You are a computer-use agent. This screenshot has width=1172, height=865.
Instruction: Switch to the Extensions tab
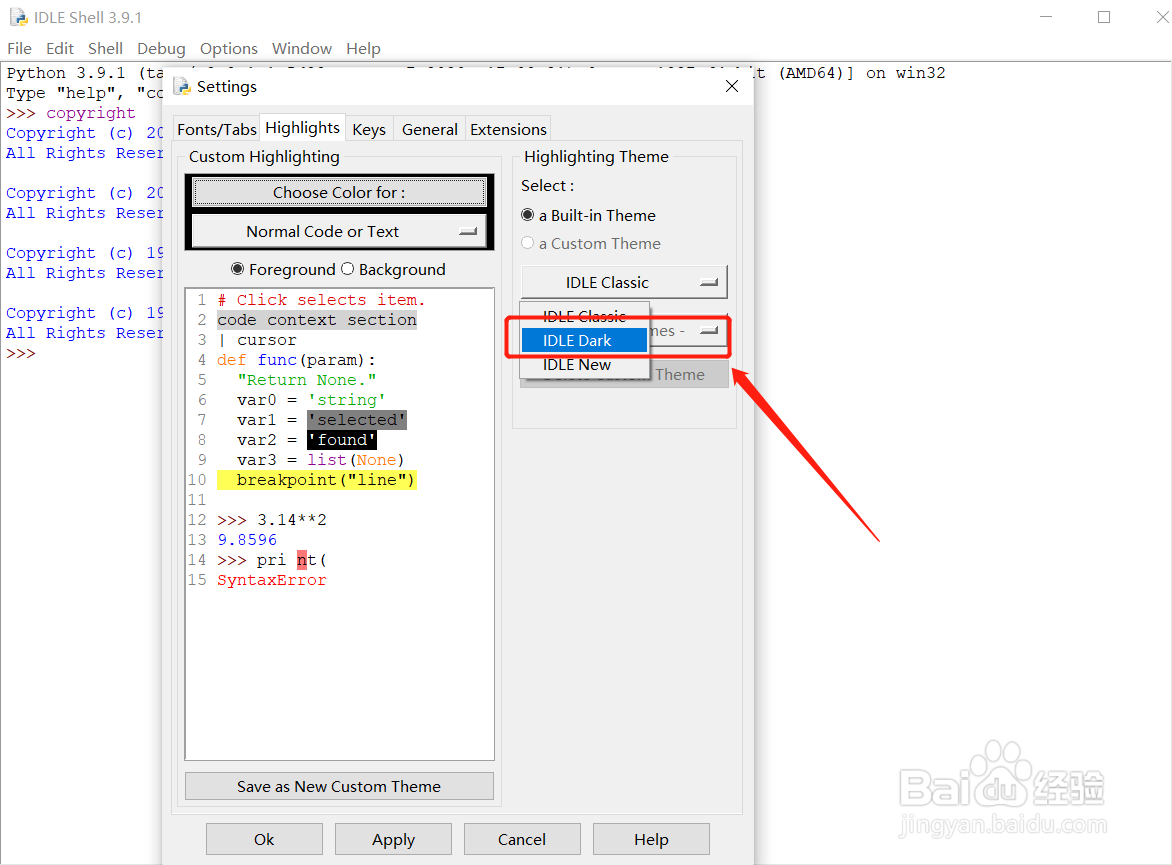508,129
